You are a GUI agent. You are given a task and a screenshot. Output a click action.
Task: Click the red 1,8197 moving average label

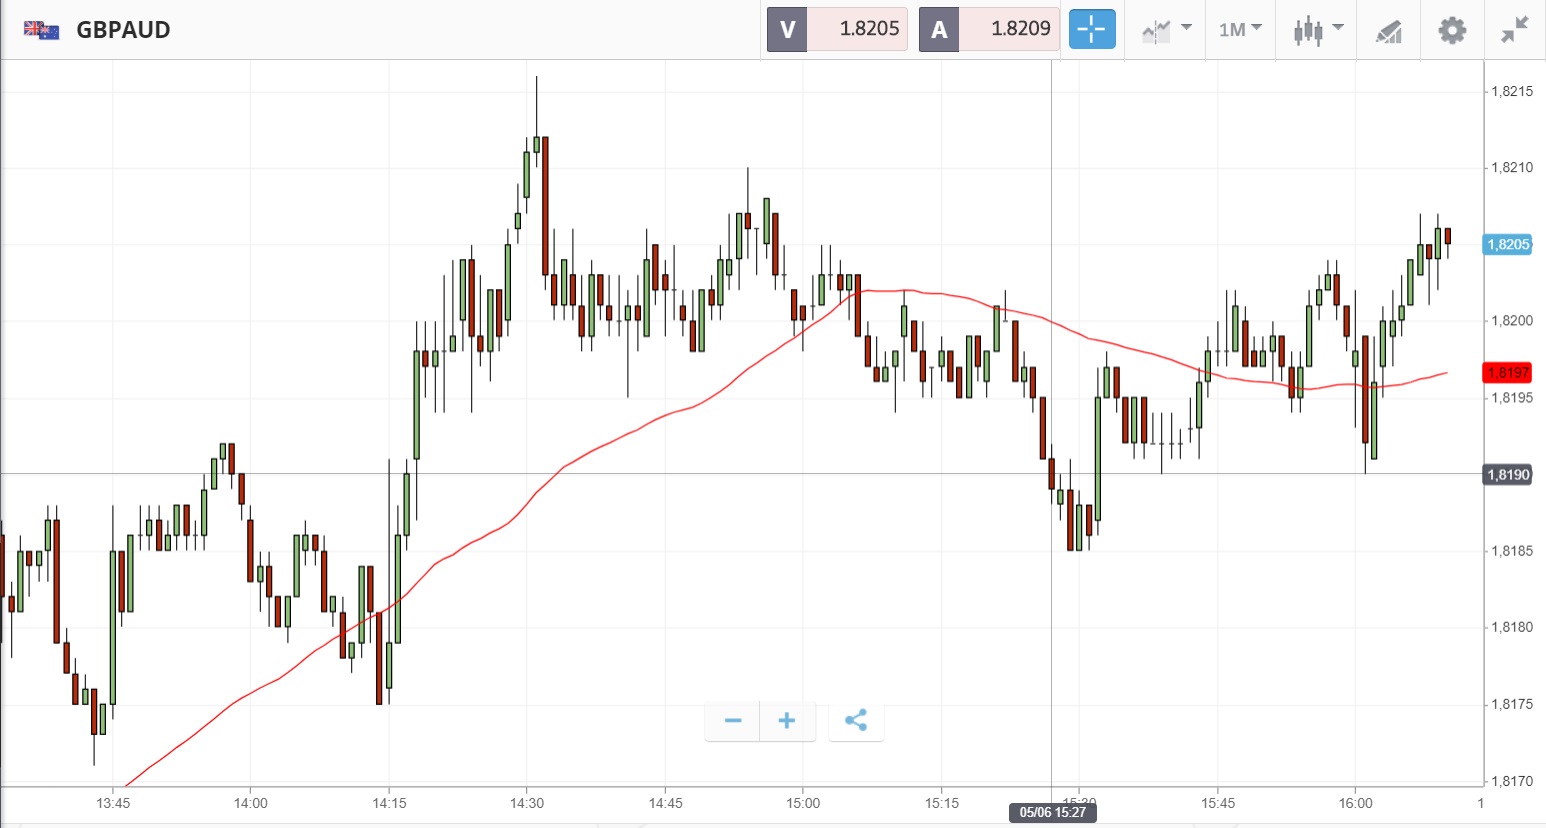tap(1508, 373)
